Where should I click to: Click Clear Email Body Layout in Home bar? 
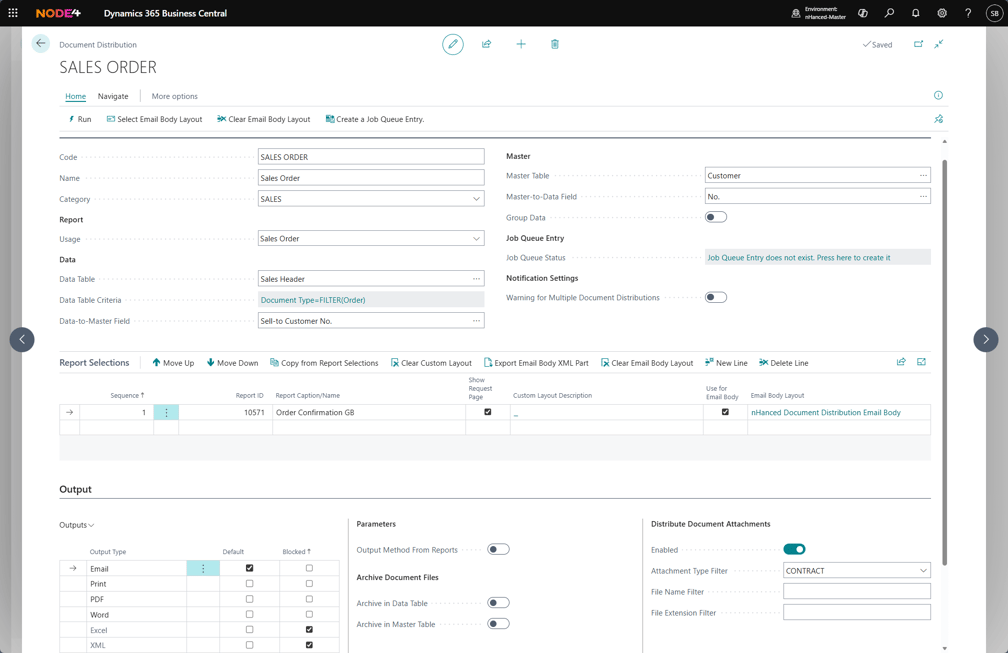click(x=264, y=120)
